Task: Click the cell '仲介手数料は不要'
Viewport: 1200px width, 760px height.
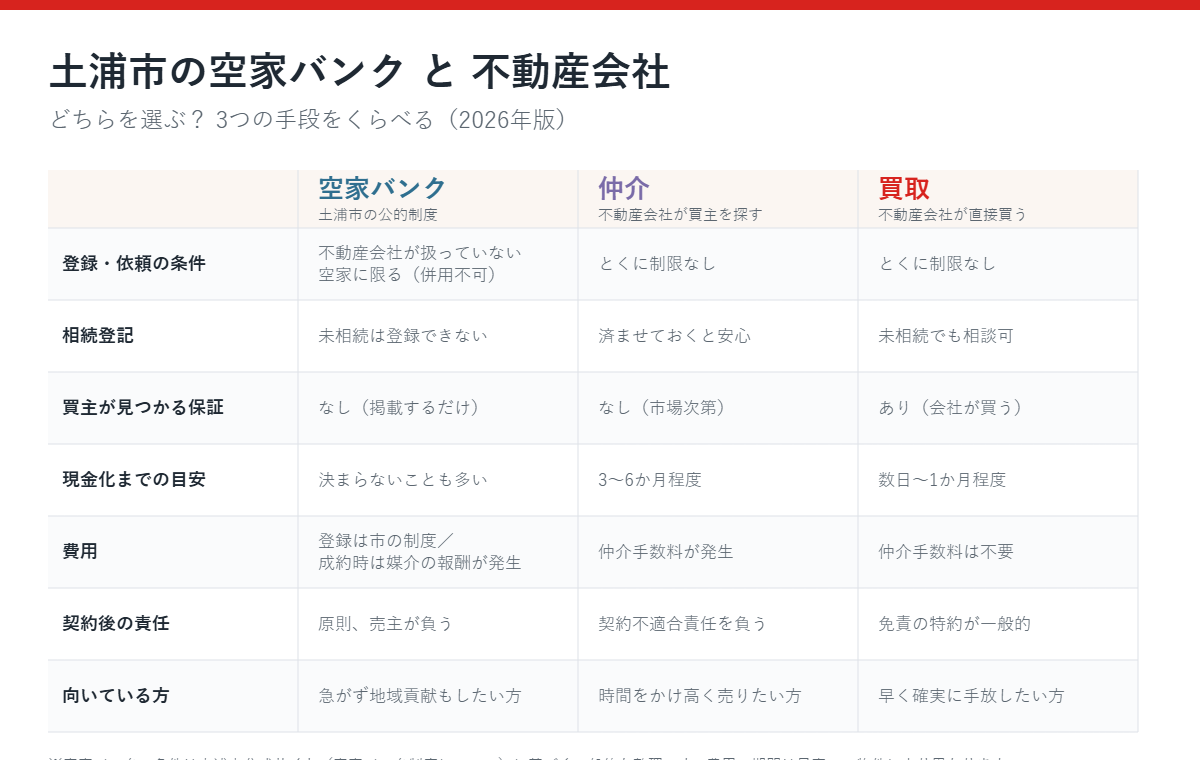Action: (946, 552)
